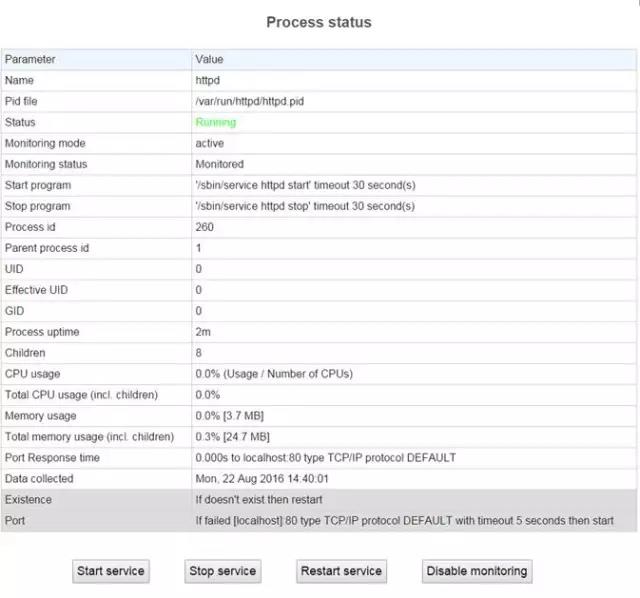This screenshot has height=598, width=640.
Task: Click the Process status heading
Action: coord(319,22)
